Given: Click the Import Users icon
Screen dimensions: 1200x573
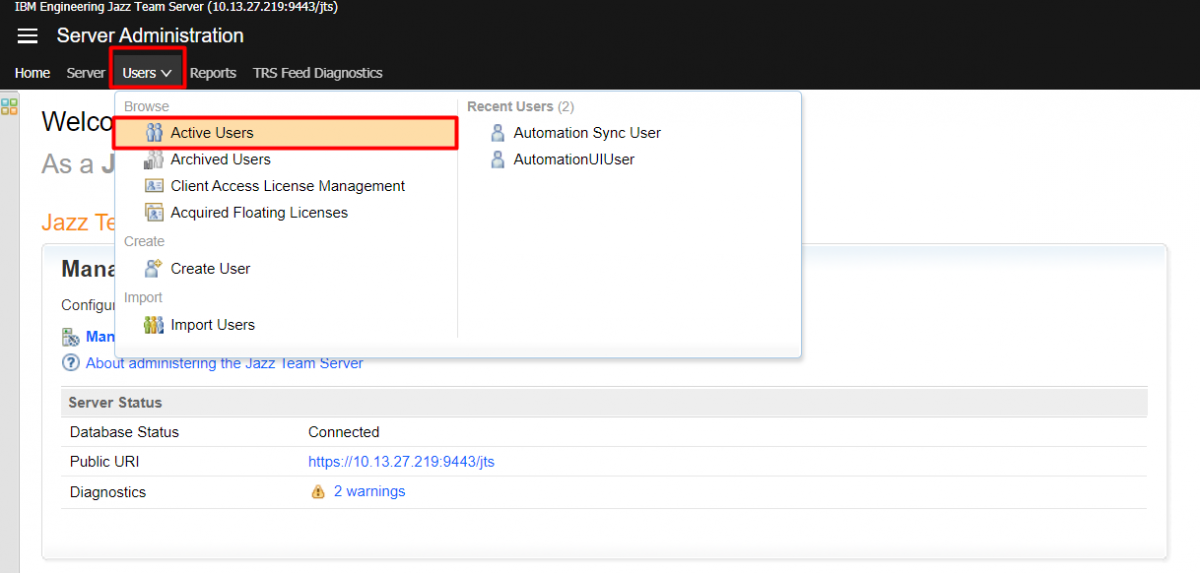Looking at the screenshot, I should (x=154, y=325).
